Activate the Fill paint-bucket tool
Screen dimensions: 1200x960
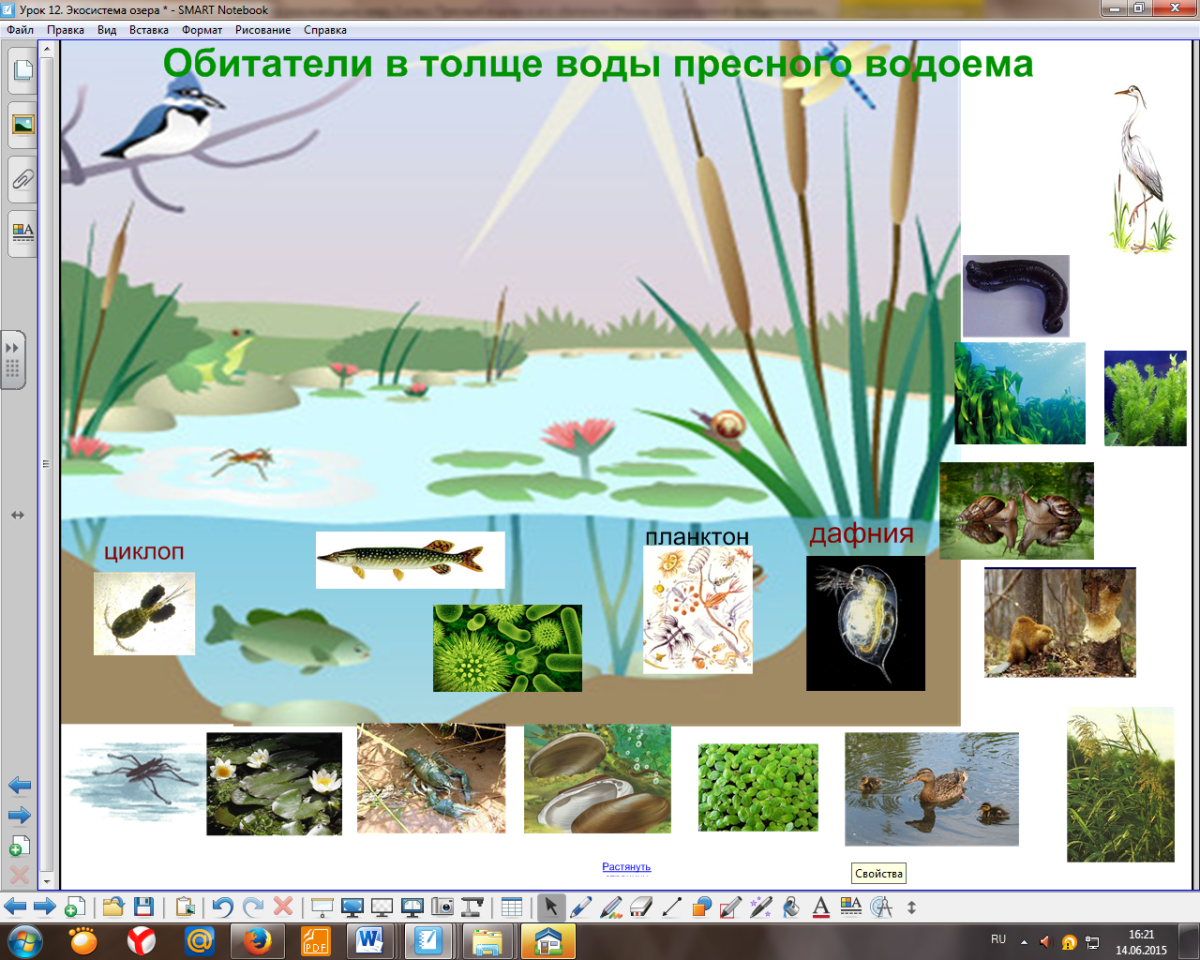click(x=790, y=908)
